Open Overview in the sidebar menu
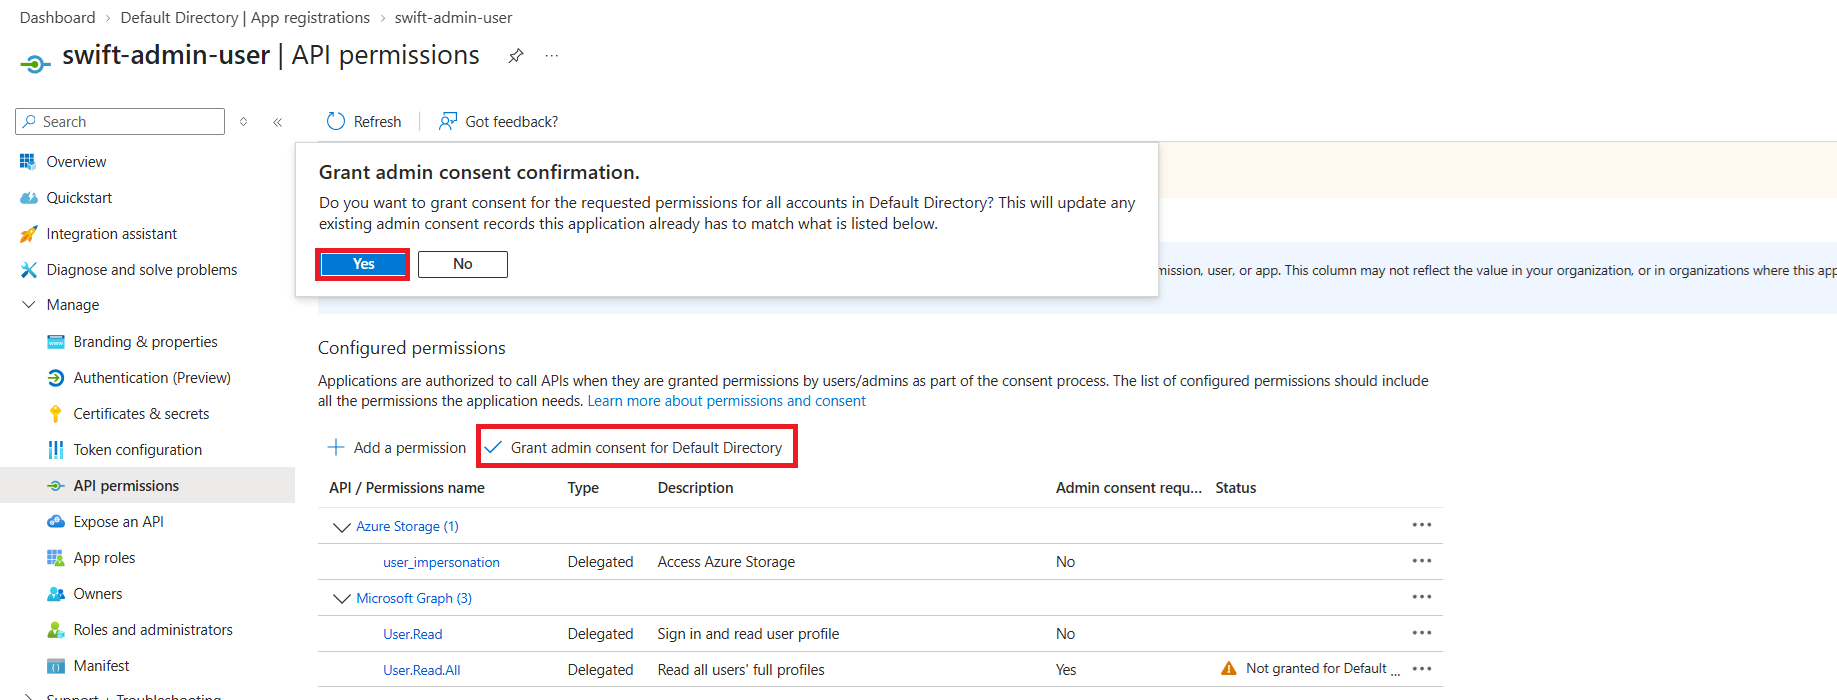This screenshot has height=700, width=1837. [x=76, y=161]
